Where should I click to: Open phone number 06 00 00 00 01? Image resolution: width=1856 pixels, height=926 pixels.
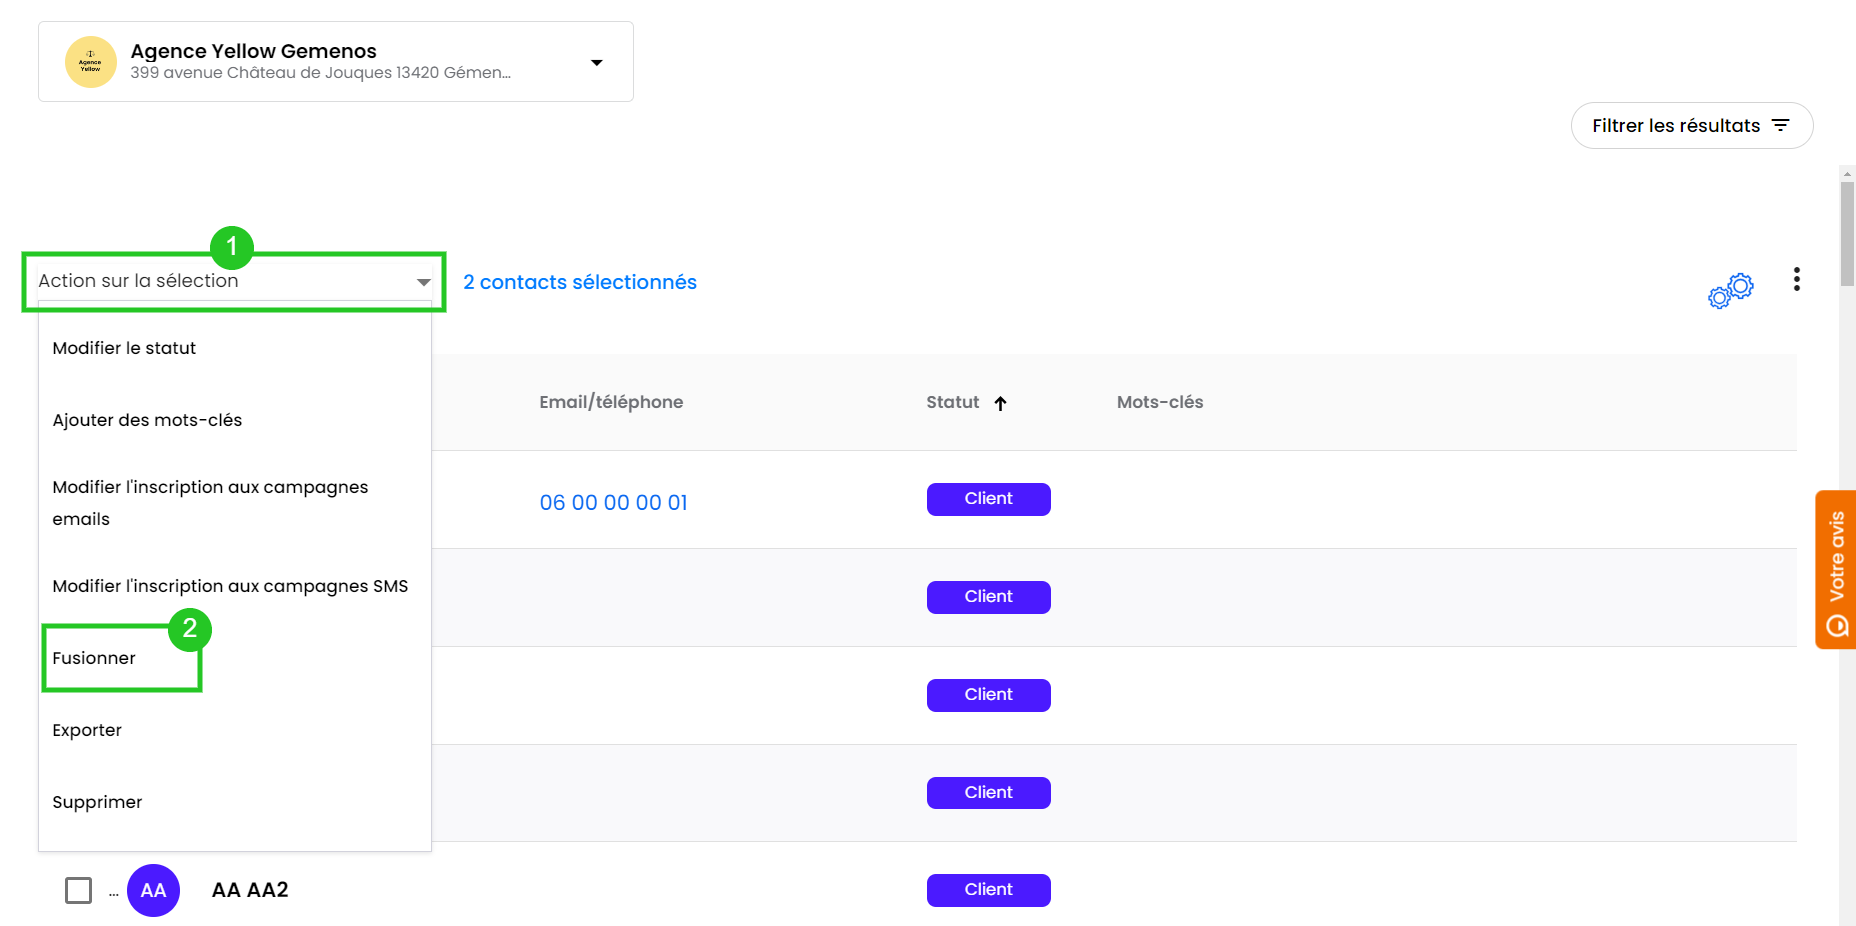[x=614, y=503]
